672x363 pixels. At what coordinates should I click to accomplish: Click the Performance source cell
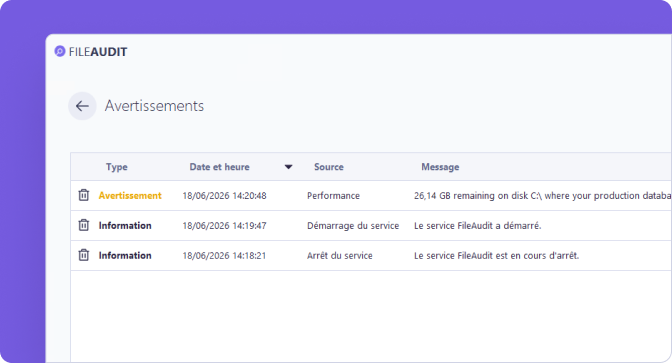(x=333, y=196)
